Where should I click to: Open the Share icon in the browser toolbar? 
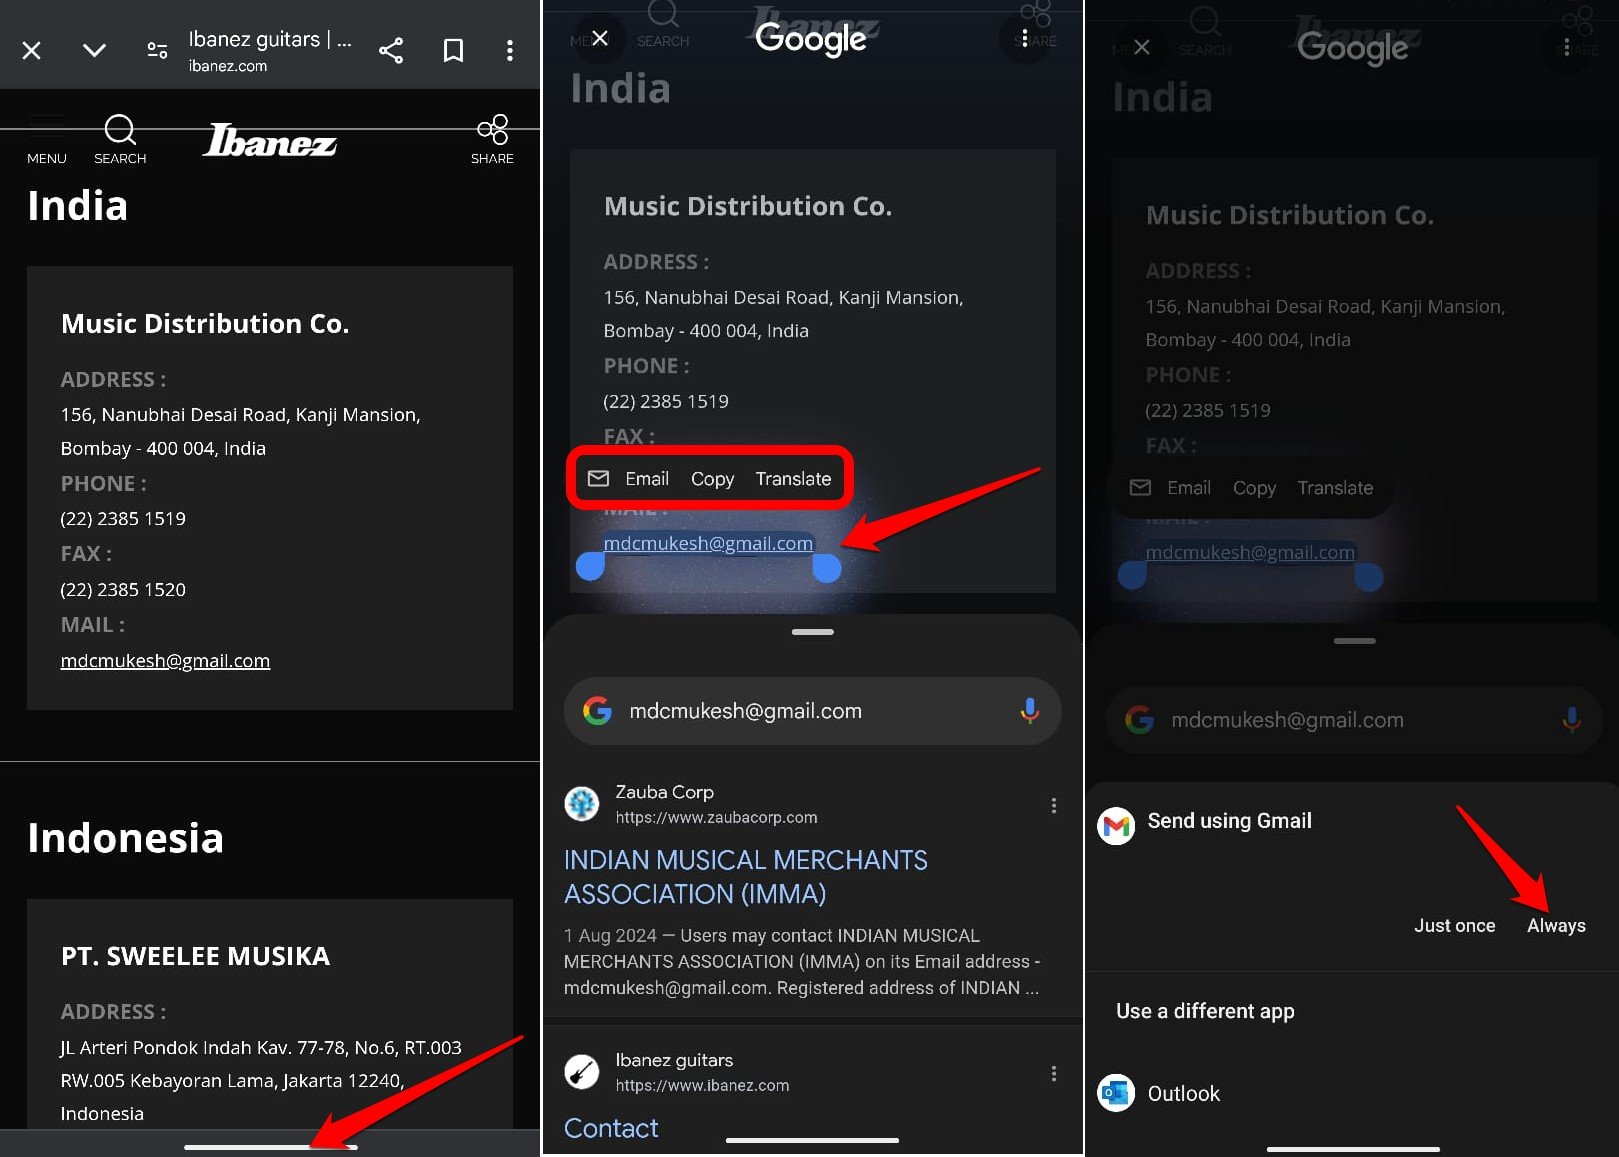pyautogui.click(x=390, y=48)
